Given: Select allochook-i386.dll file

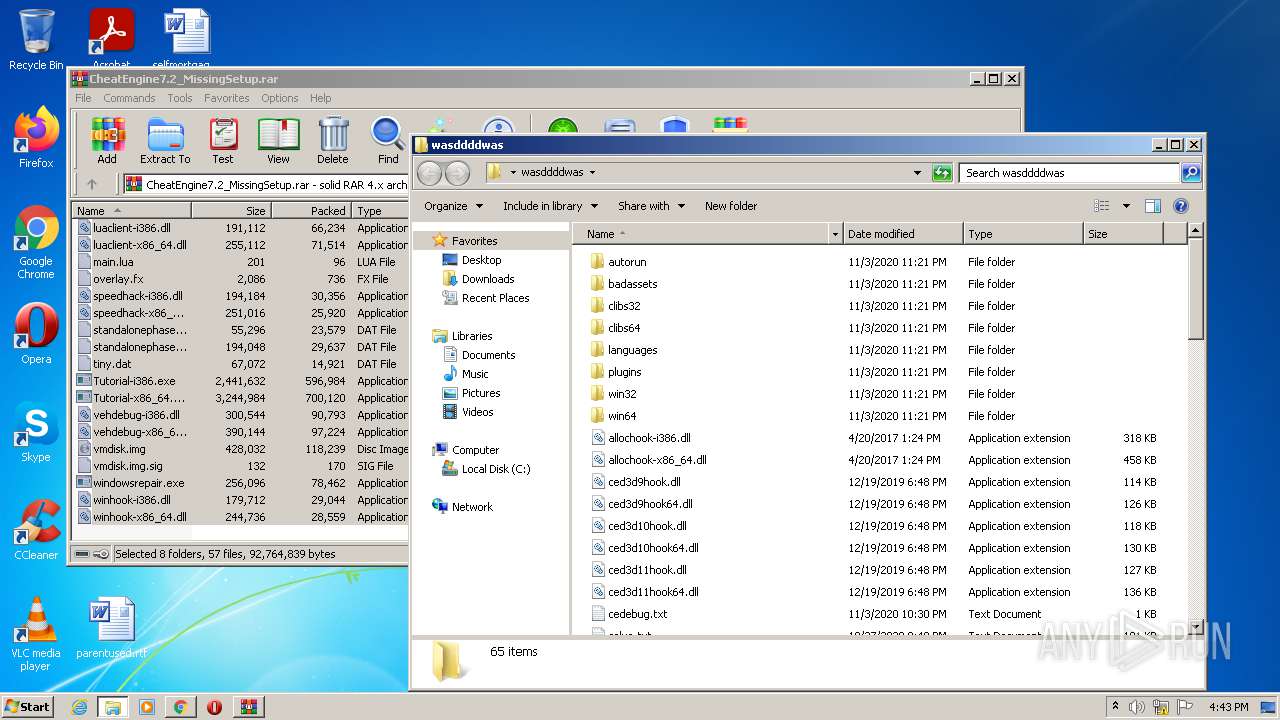Looking at the screenshot, I should pos(649,438).
